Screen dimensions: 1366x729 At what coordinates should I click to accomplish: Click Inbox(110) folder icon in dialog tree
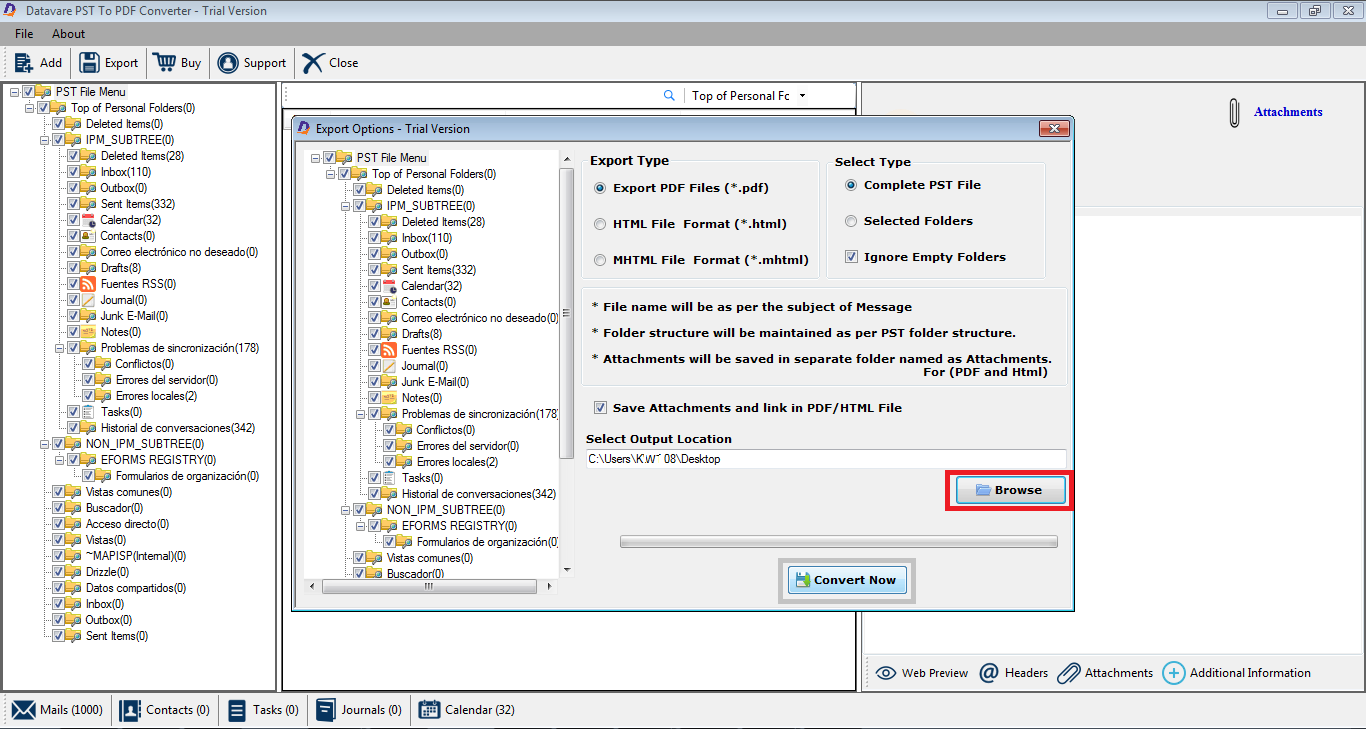(390, 238)
